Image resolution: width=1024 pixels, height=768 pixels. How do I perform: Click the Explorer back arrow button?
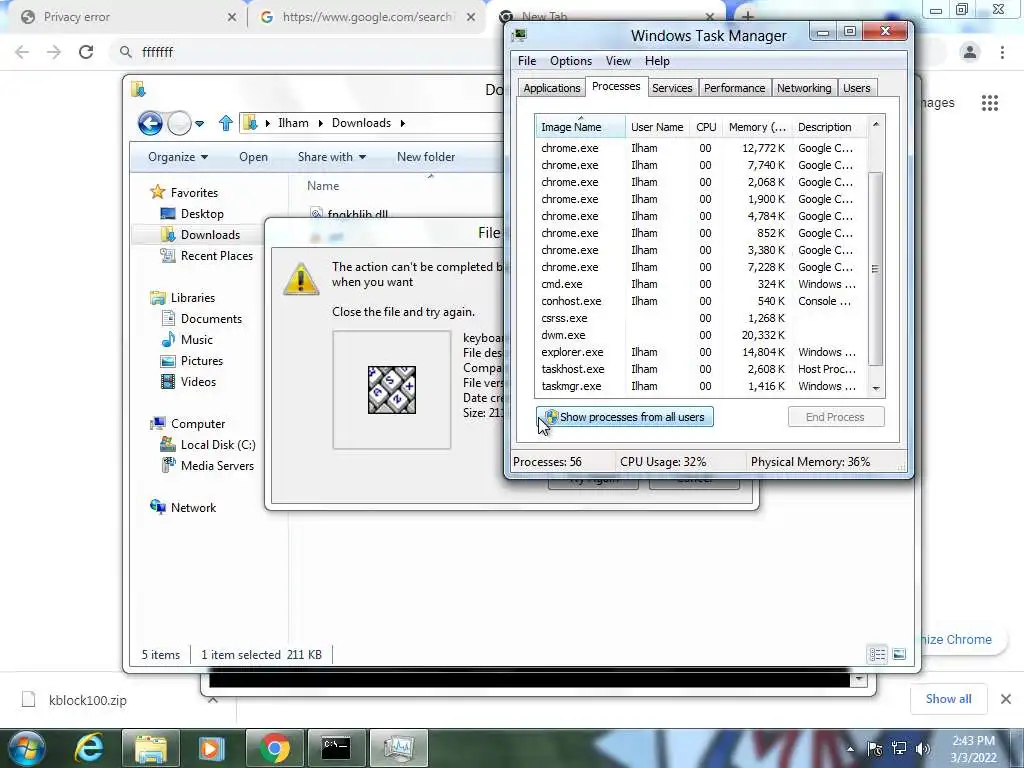point(150,123)
